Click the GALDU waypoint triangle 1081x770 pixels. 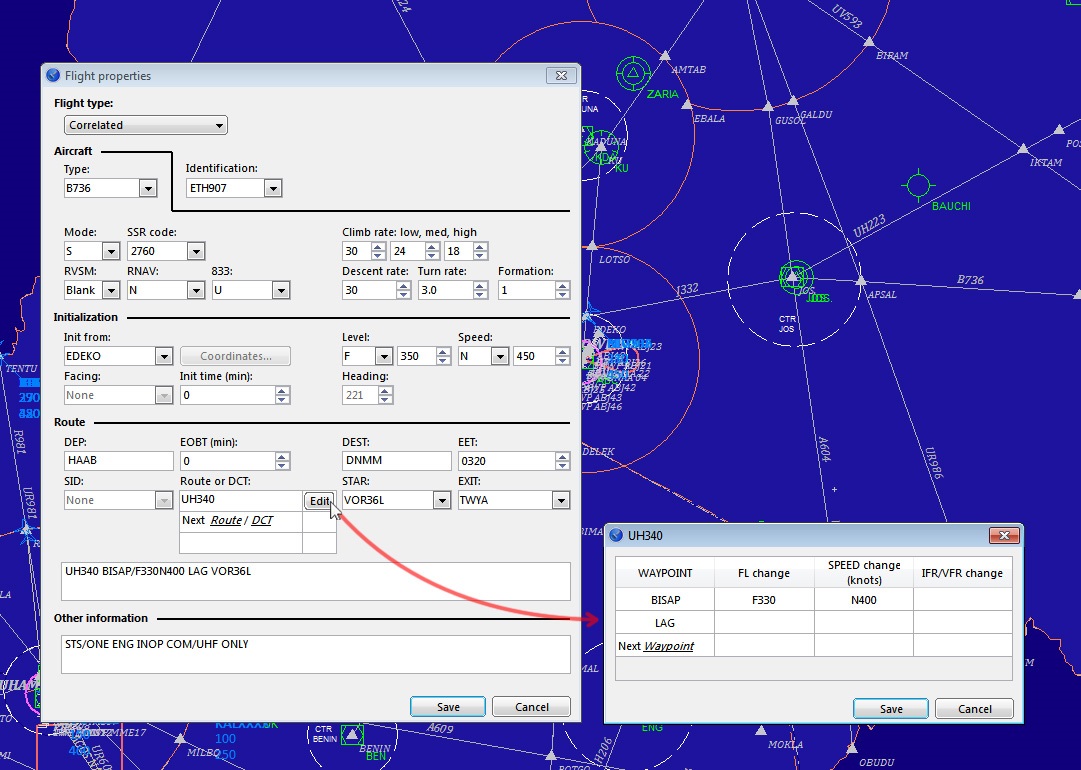point(793,101)
